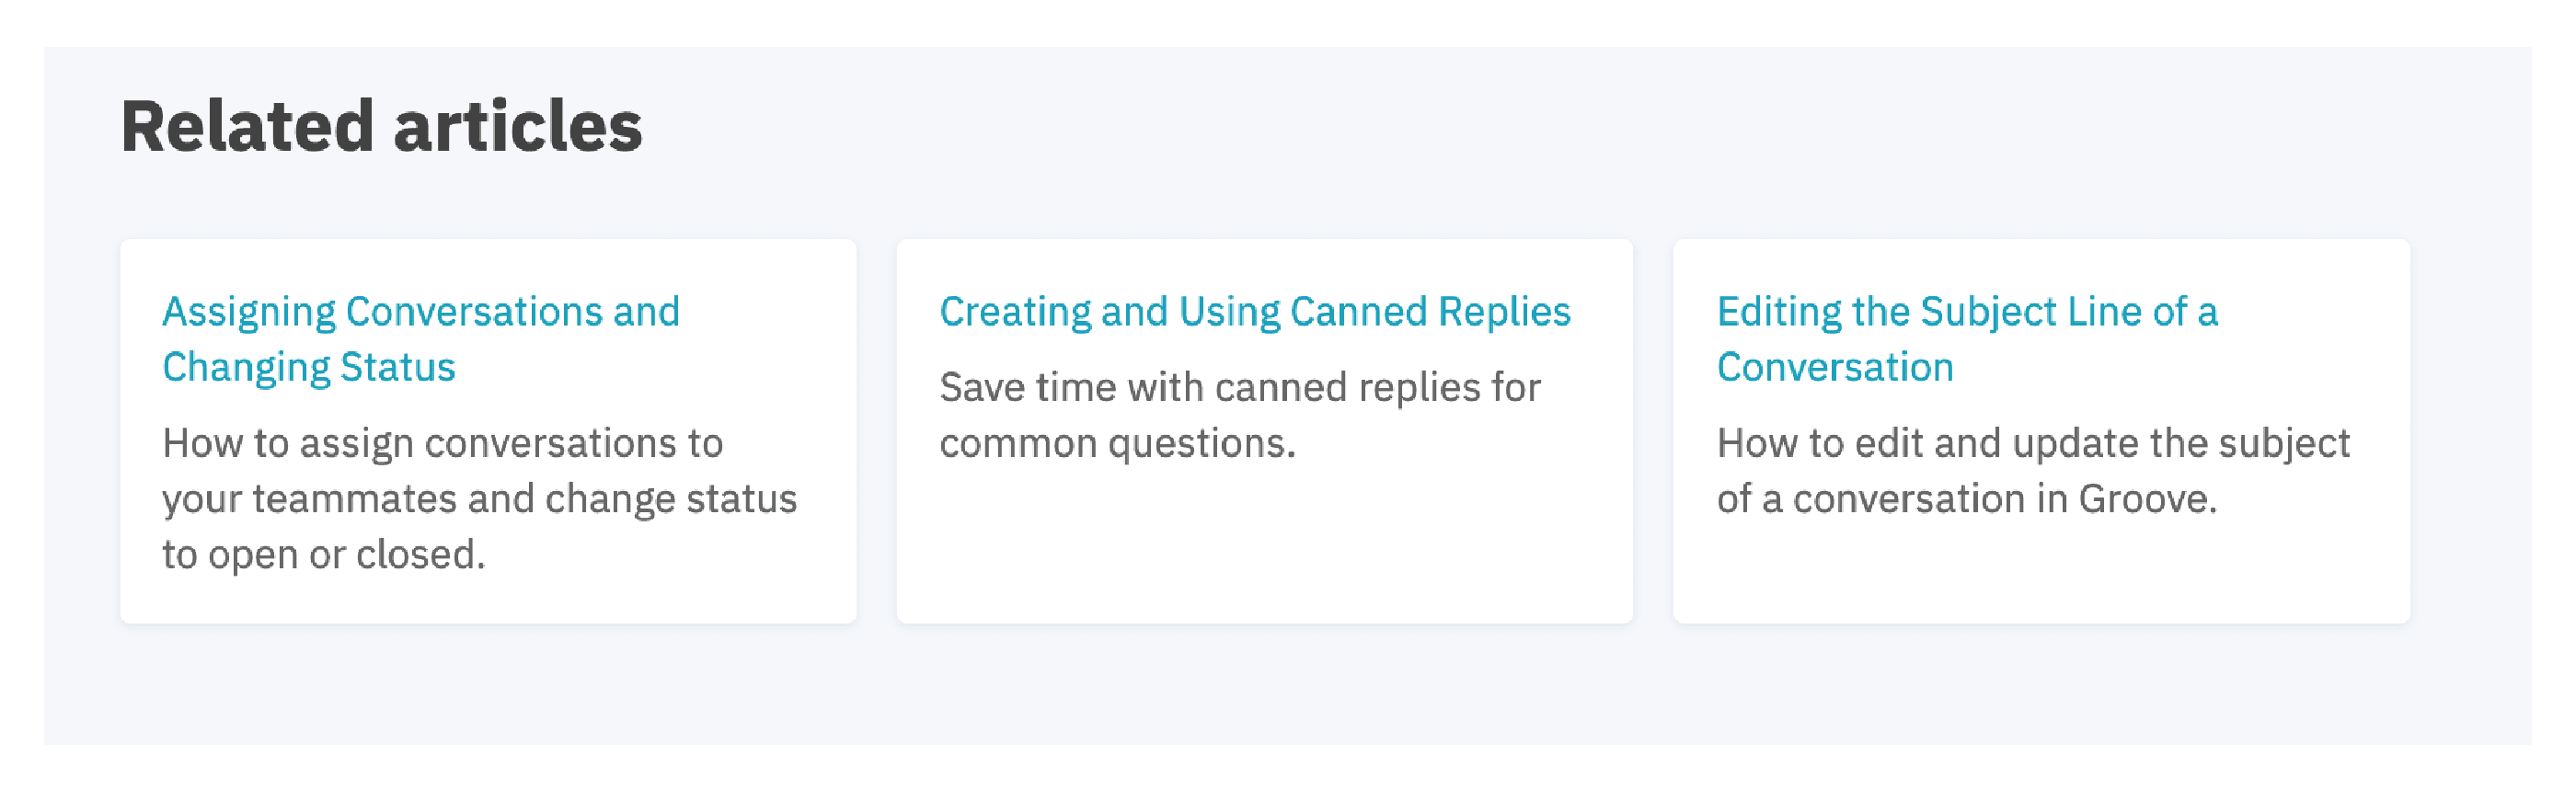Screen dimensions: 2576x789
Task: Click the "to open or closed." text line
Action: point(323,554)
